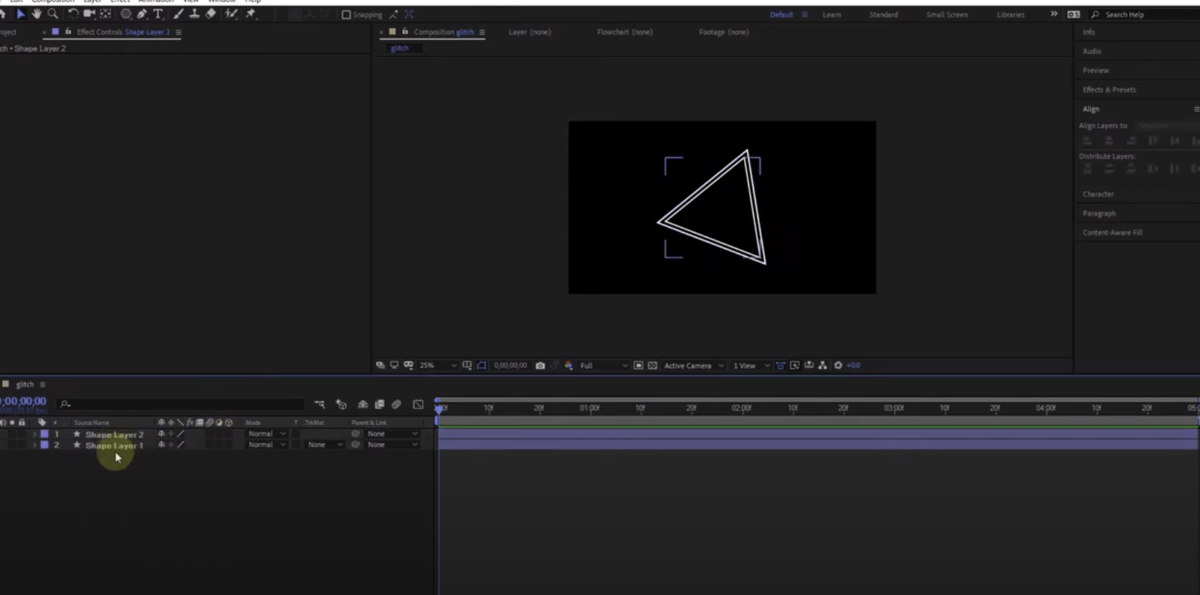The height and width of the screenshot is (595, 1200).
Task: Click Toggle Mask and Shape Path Visibility
Action: [x=480, y=365]
